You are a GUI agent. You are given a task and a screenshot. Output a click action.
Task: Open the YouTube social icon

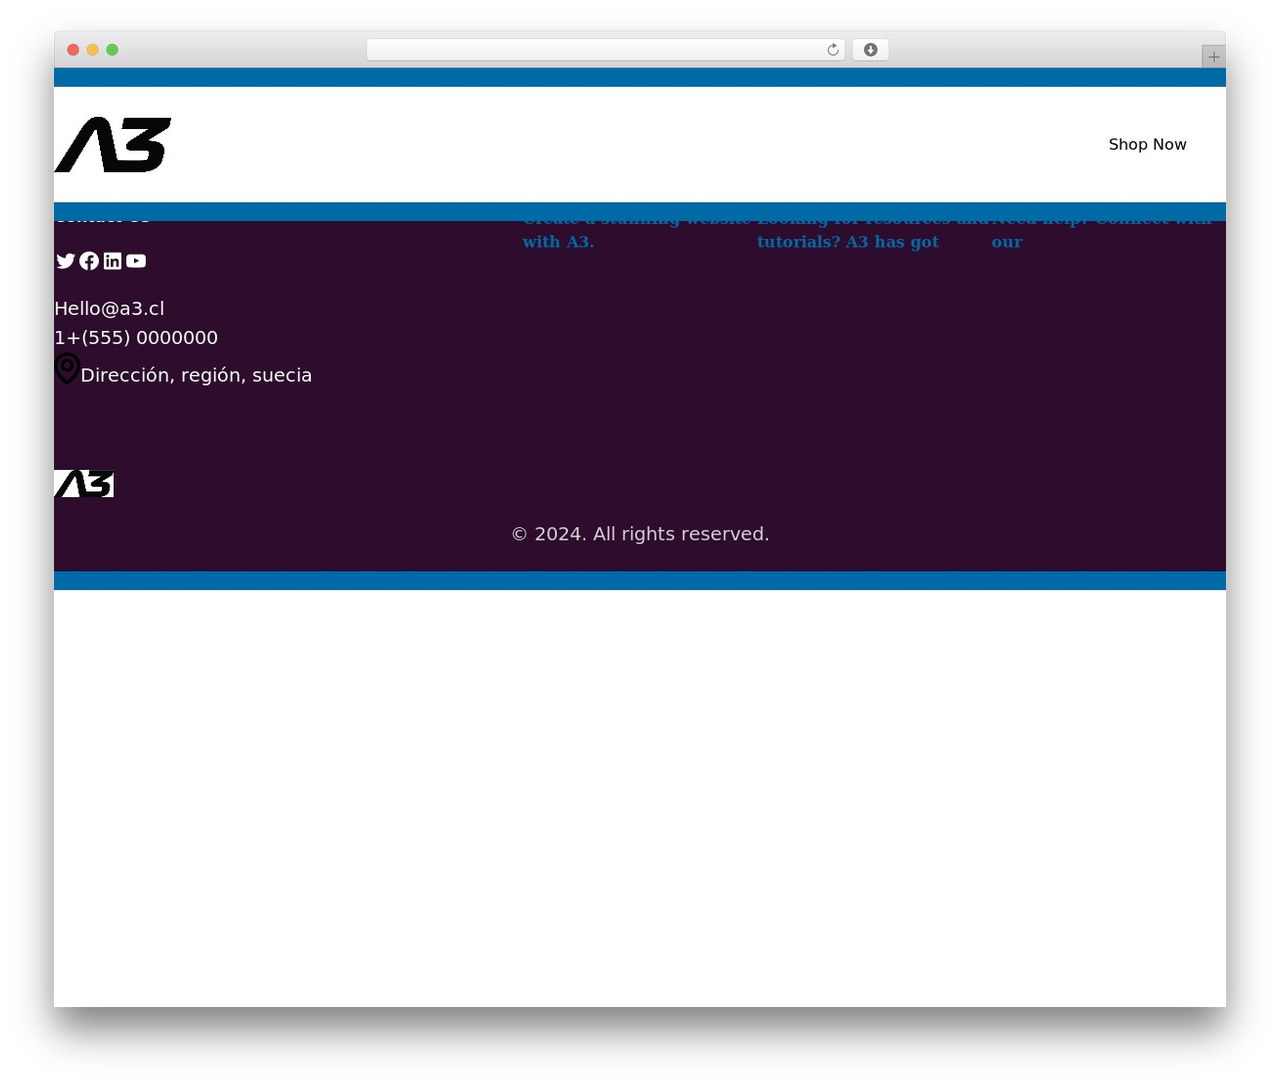tap(136, 261)
